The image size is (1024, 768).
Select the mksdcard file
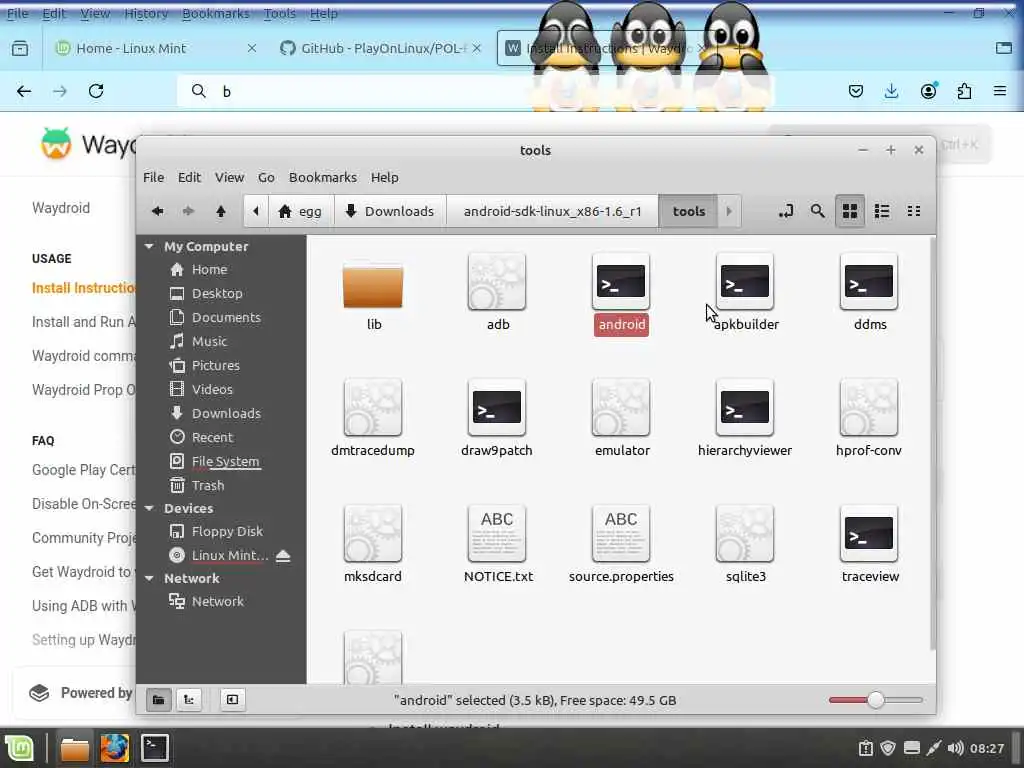tap(373, 534)
